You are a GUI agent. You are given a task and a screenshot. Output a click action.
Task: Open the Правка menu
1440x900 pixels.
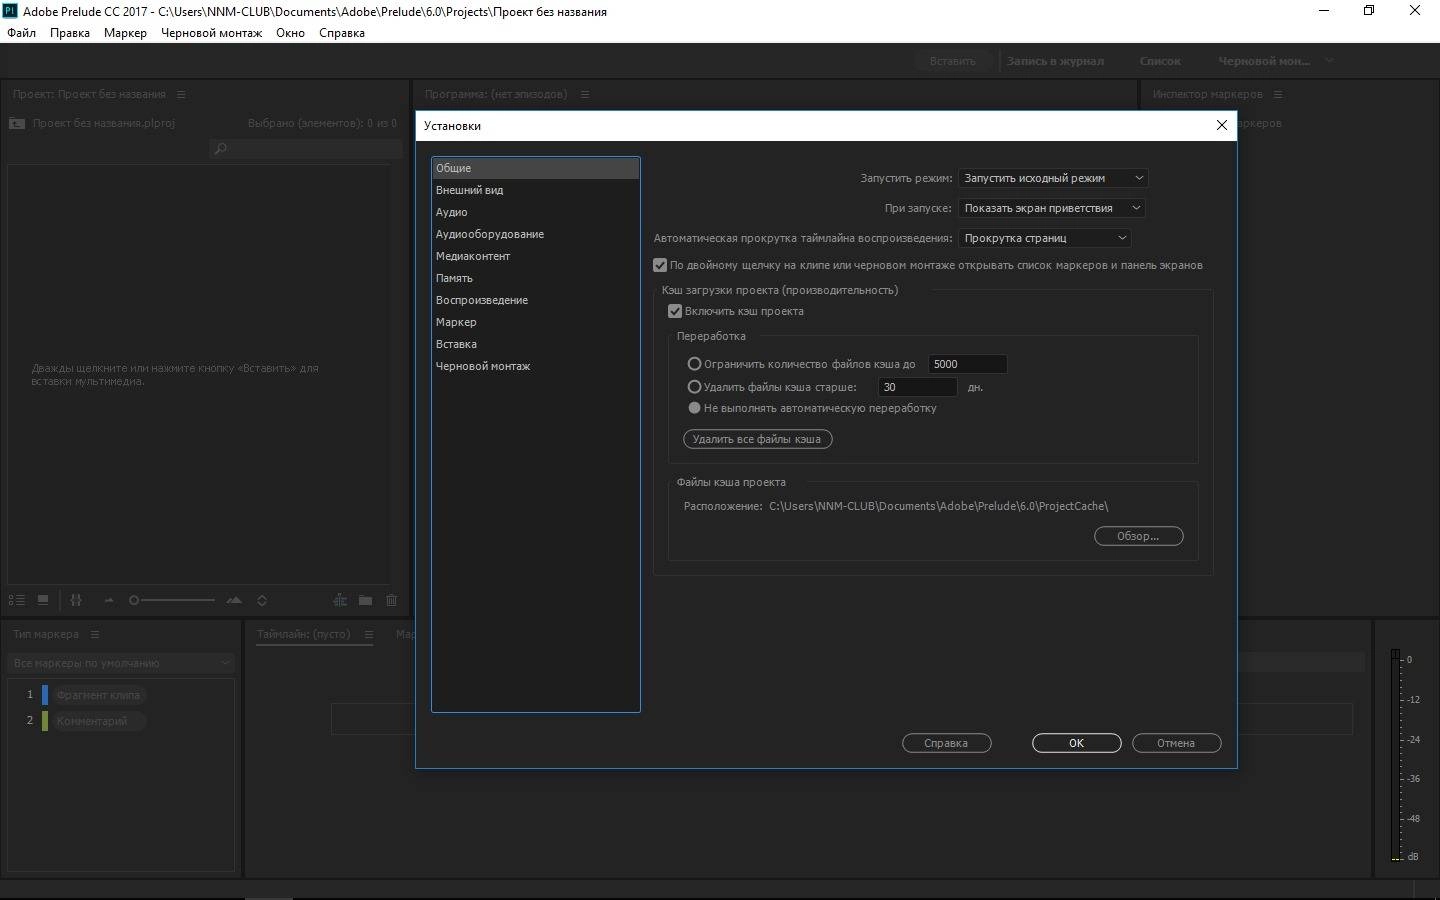pyautogui.click(x=70, y=33)
